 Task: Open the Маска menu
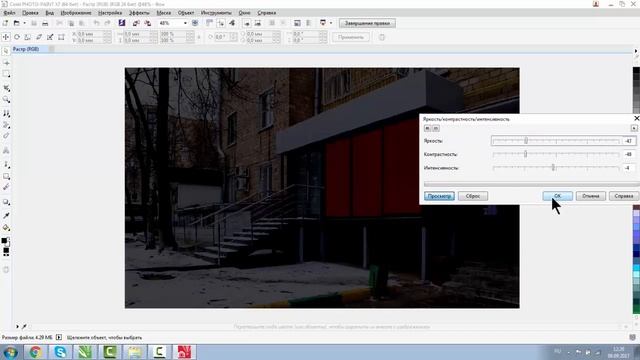tap(164, 13)
